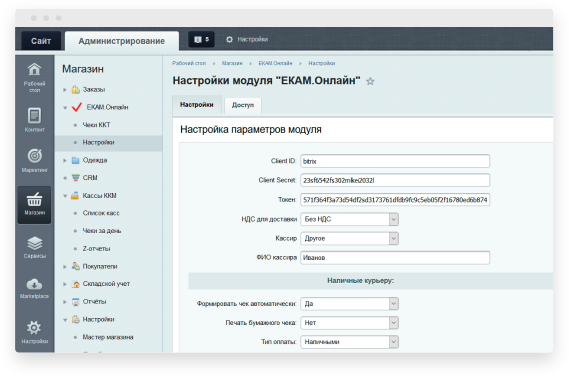Open Печать бумажного чека dropdown
Image resolution: width=569 pixels, height=376 pixels.
pyautogui.click(x=349, y=323)
